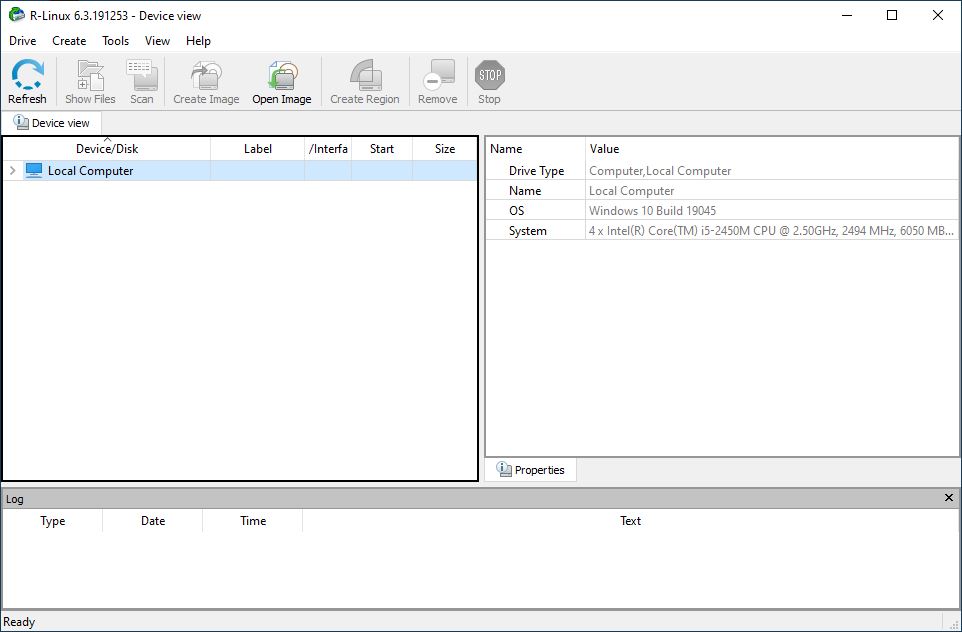962x632 pixels.
Task: Click the Text column header in Log
Action: pos(630,521)
